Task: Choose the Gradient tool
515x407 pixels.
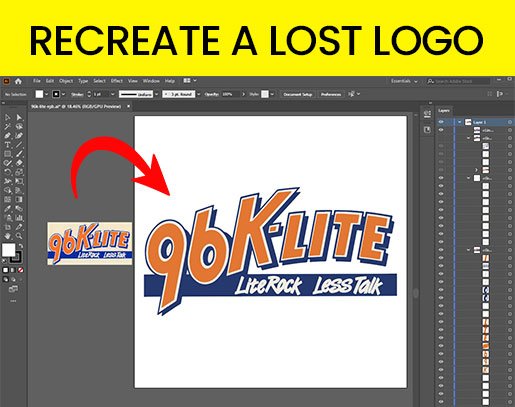Action: 19,199
